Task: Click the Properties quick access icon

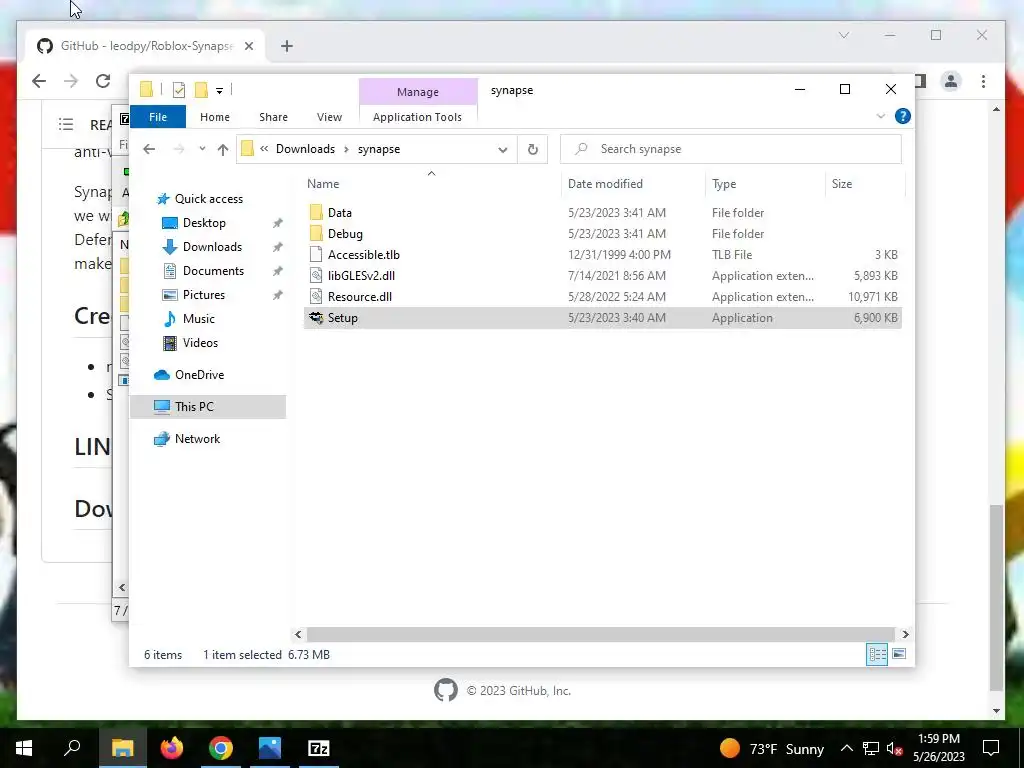Action: [178, 90]
